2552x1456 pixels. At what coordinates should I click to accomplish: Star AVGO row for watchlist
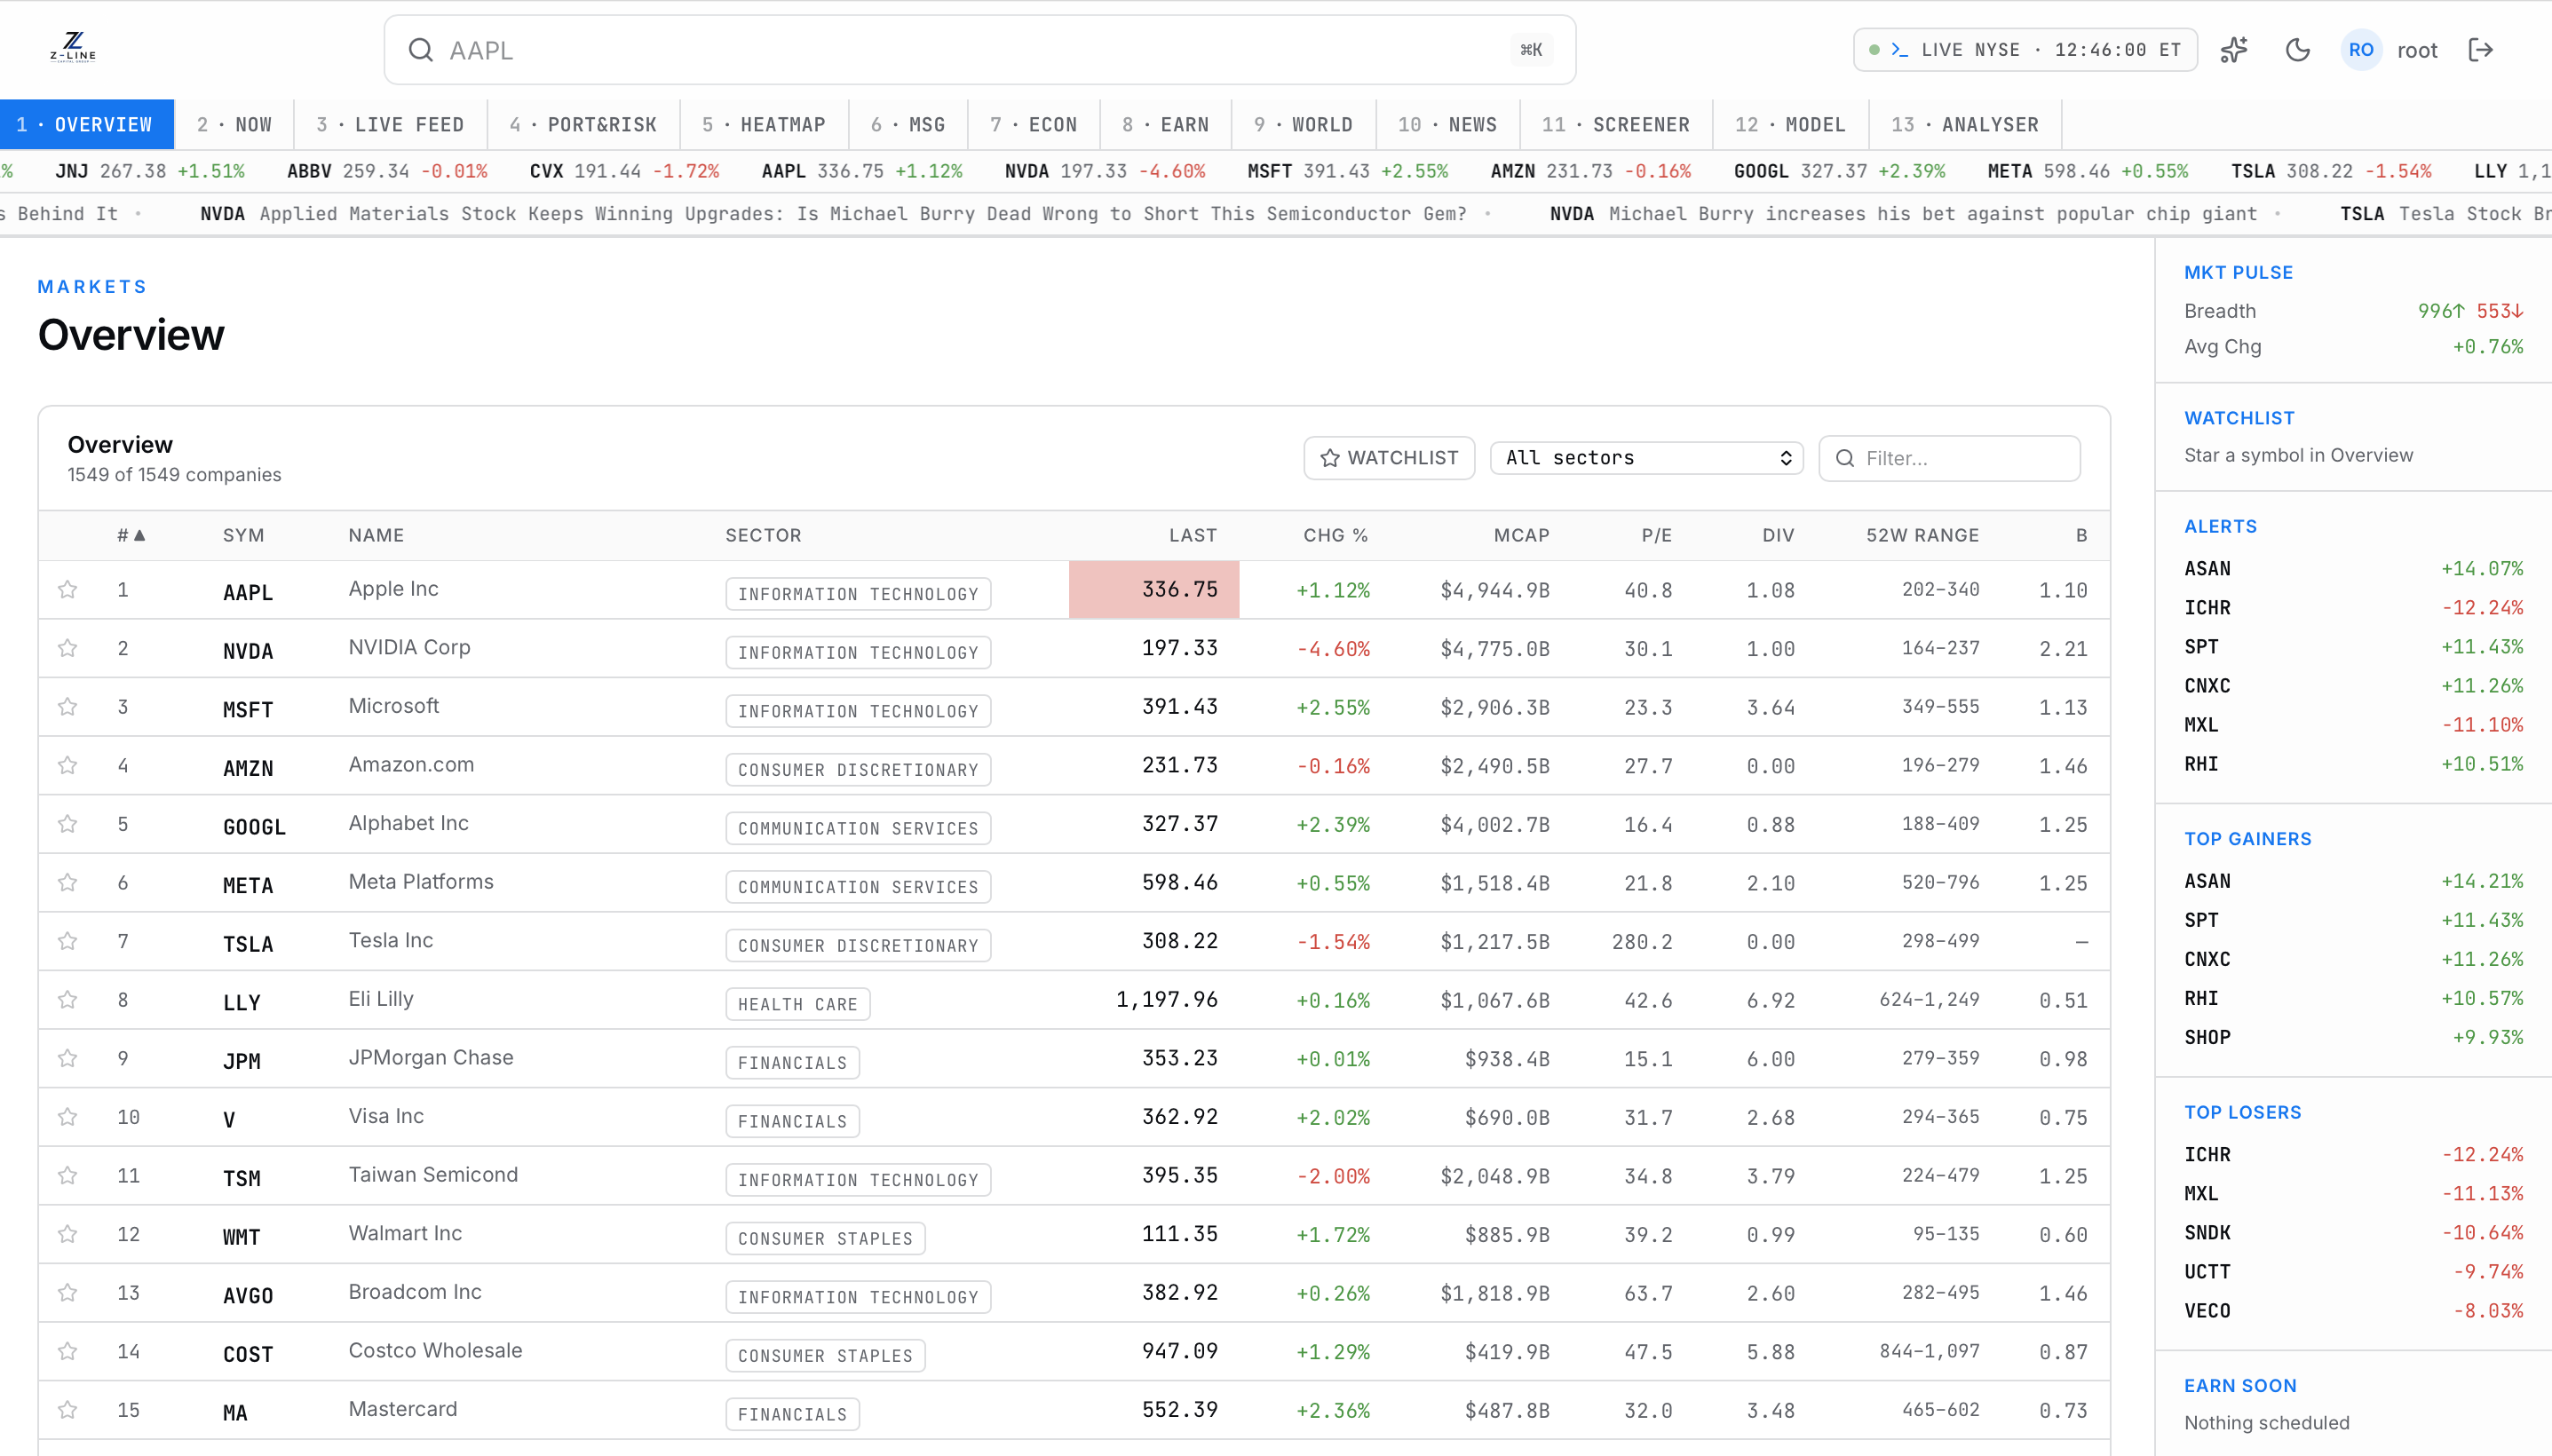pos(68,1292)
